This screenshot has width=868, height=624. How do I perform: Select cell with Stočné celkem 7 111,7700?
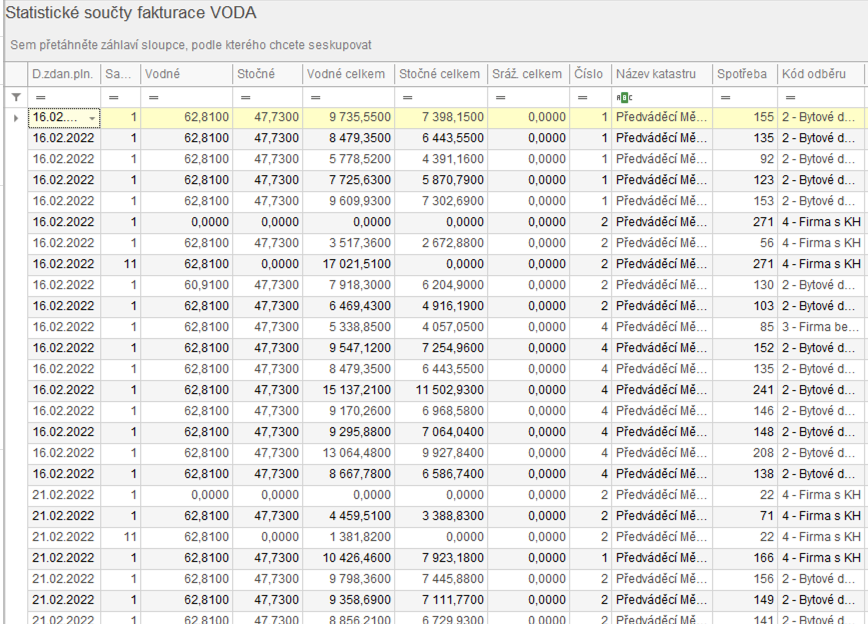coord(441,600)
